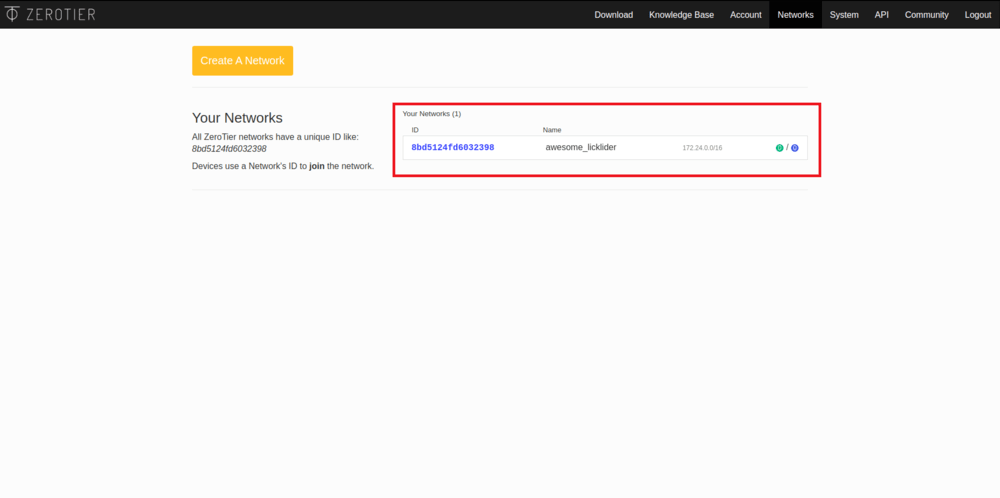Screen dimensions: 1000x498
Task: Go to the Account page
Action: [745, 15]
